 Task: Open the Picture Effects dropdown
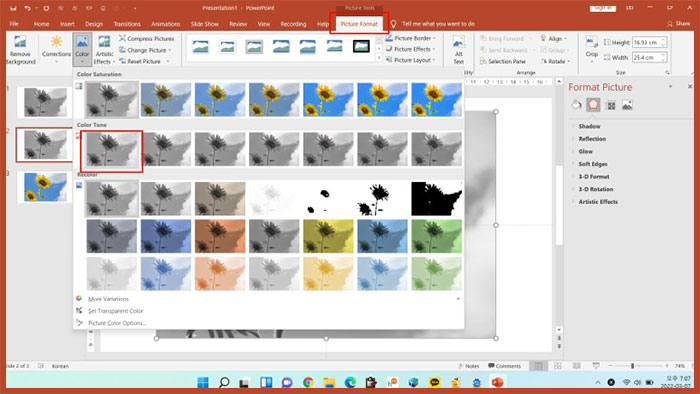410,49
